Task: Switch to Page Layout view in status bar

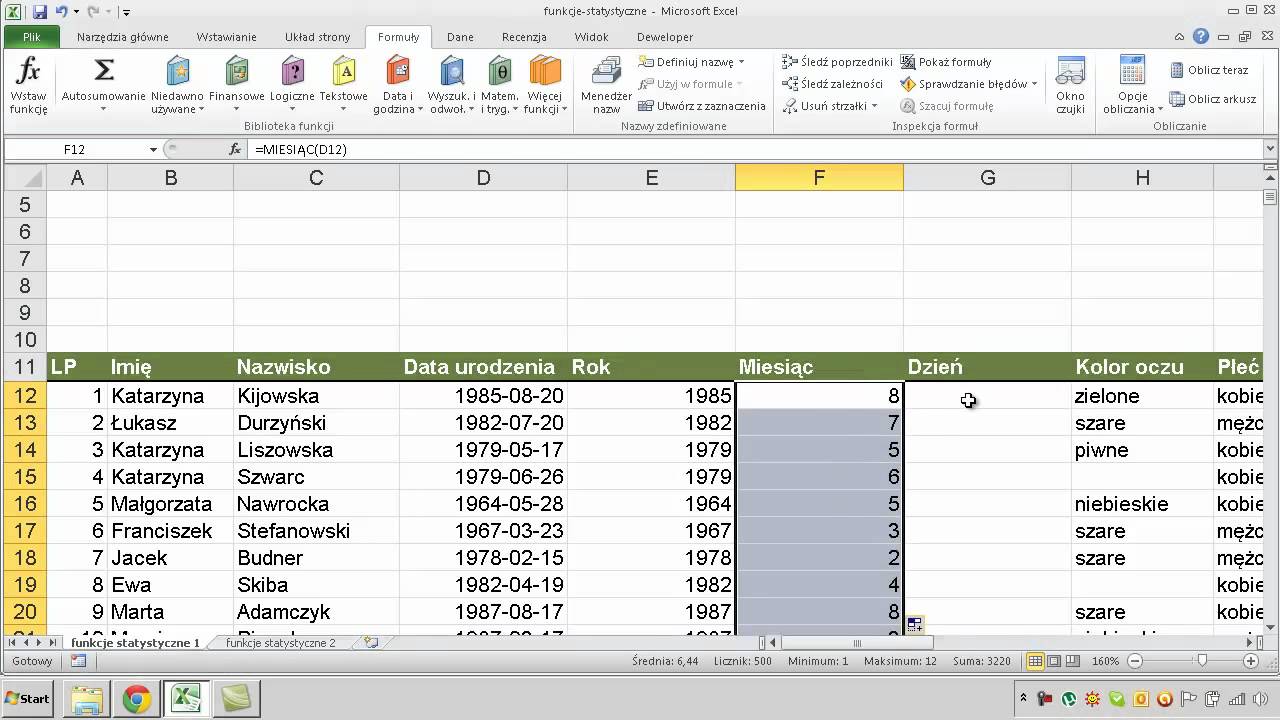Action: pos(1054,661)
